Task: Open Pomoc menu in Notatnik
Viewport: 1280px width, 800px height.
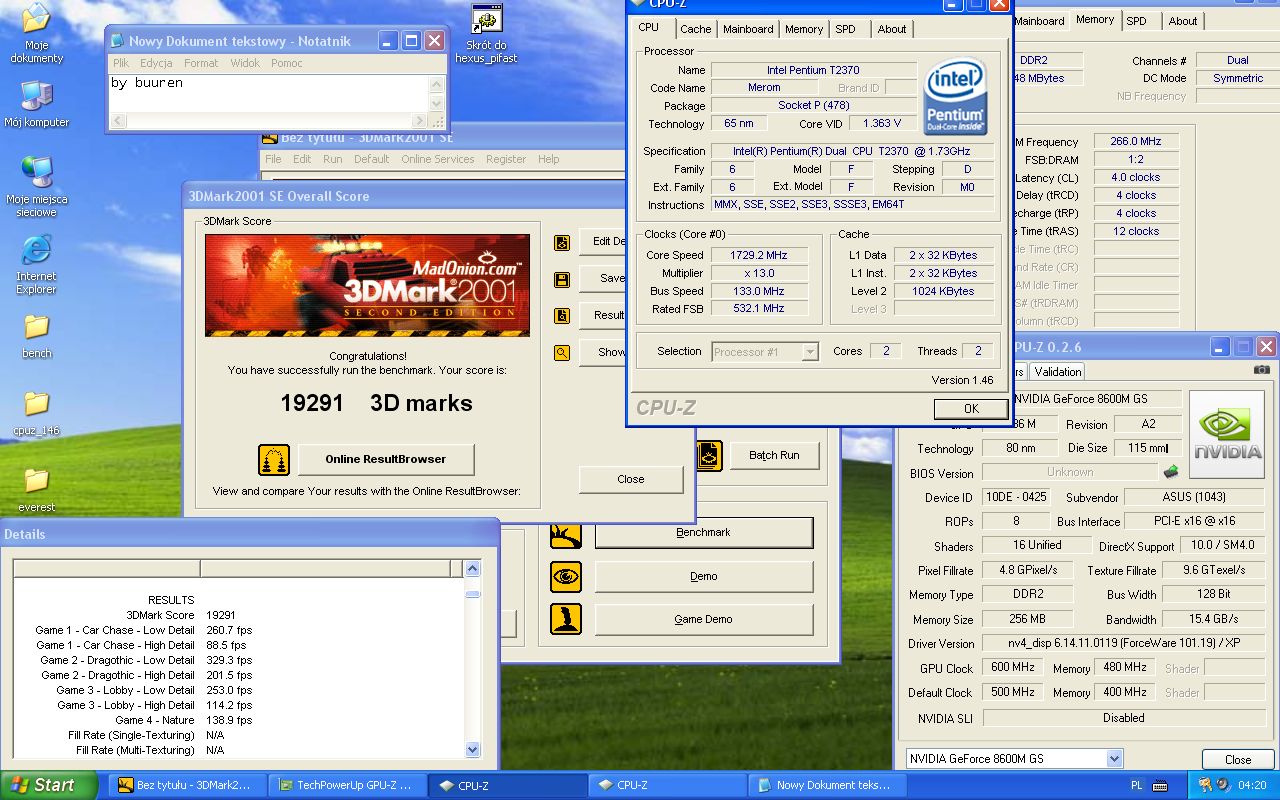Action: coord(287,63)
